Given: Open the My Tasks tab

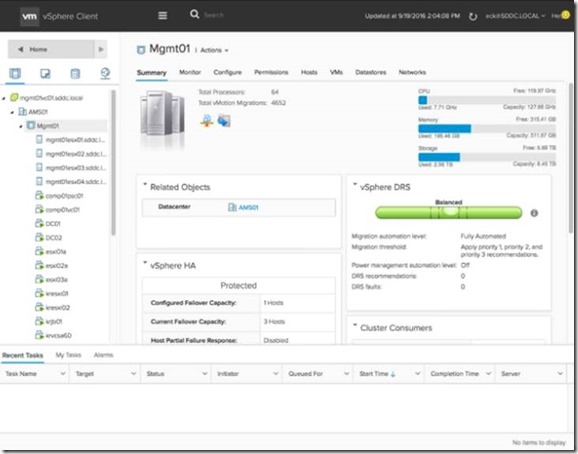Looking at the screenshot, I should coord(68,355).
